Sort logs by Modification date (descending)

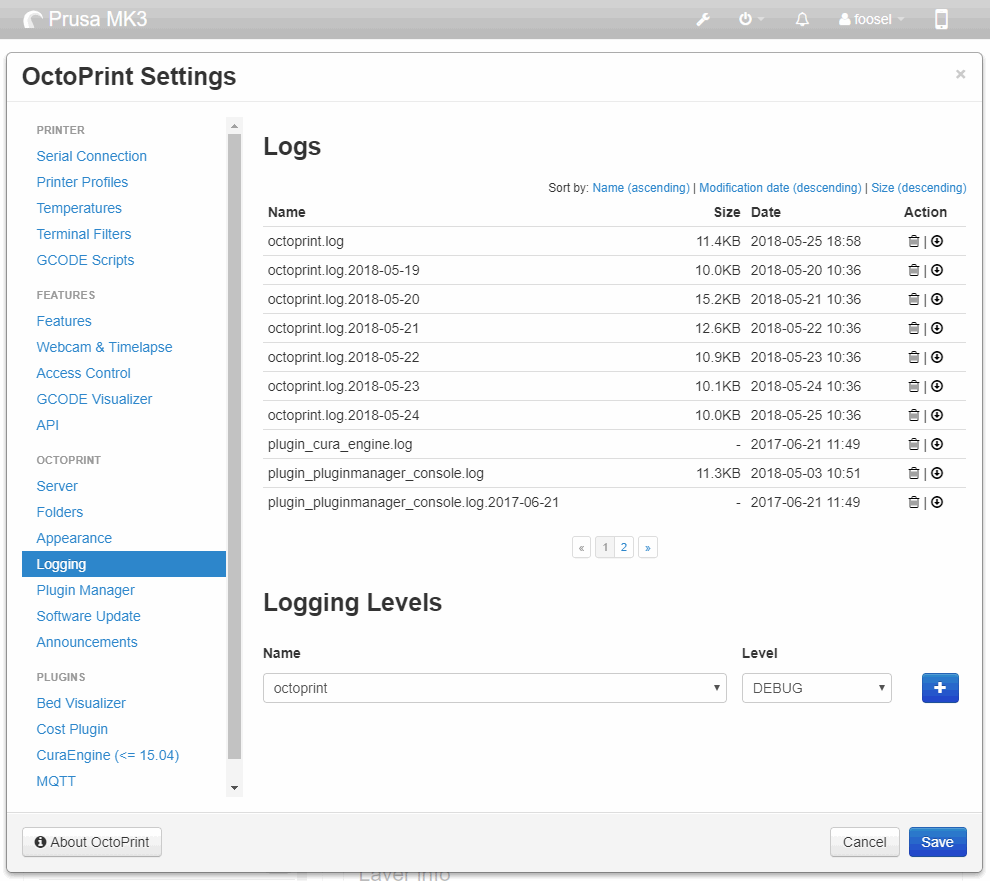click(780, 188)
